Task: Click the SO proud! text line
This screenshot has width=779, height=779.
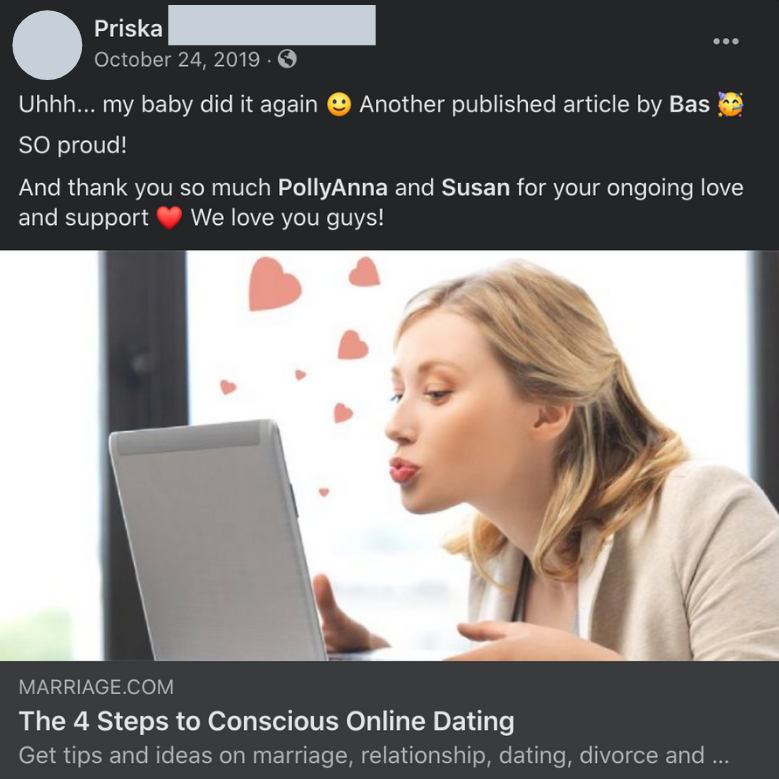Action: tap(73, 145)
